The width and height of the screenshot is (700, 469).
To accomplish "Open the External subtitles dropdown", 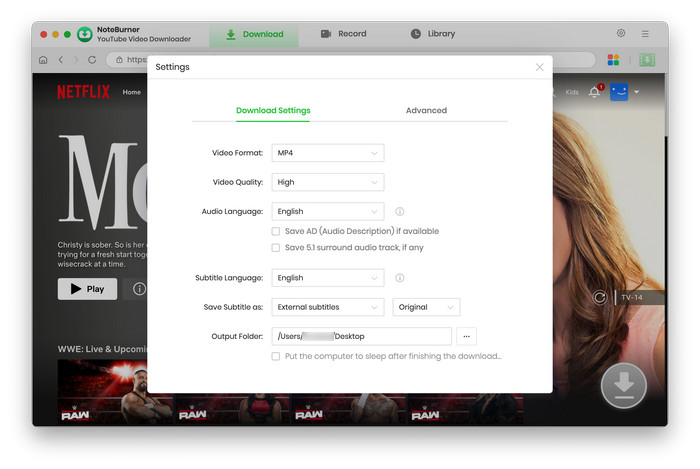I will pos(328,307).
